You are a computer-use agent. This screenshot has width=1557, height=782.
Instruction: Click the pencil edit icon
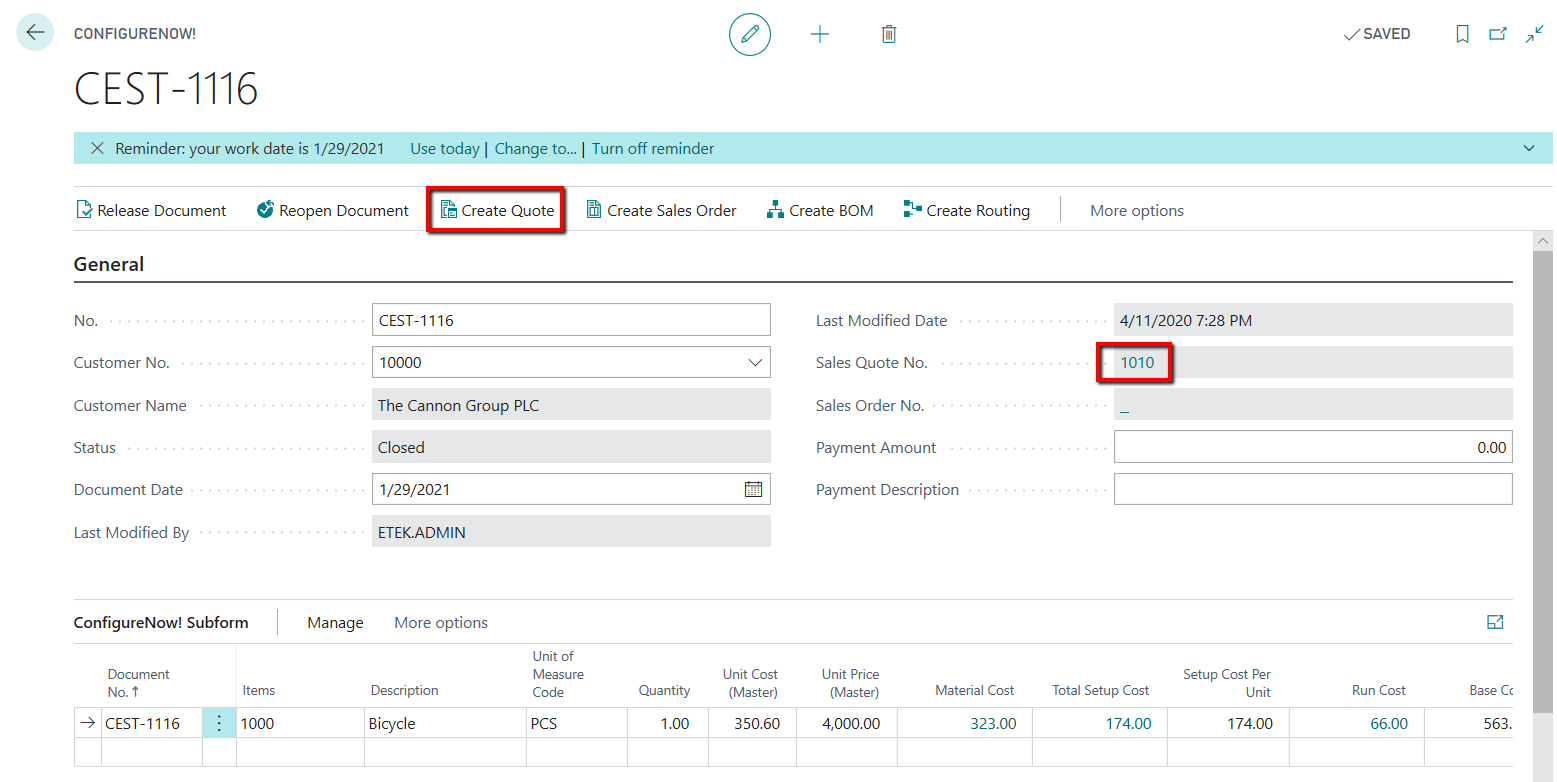coord(749,34)
